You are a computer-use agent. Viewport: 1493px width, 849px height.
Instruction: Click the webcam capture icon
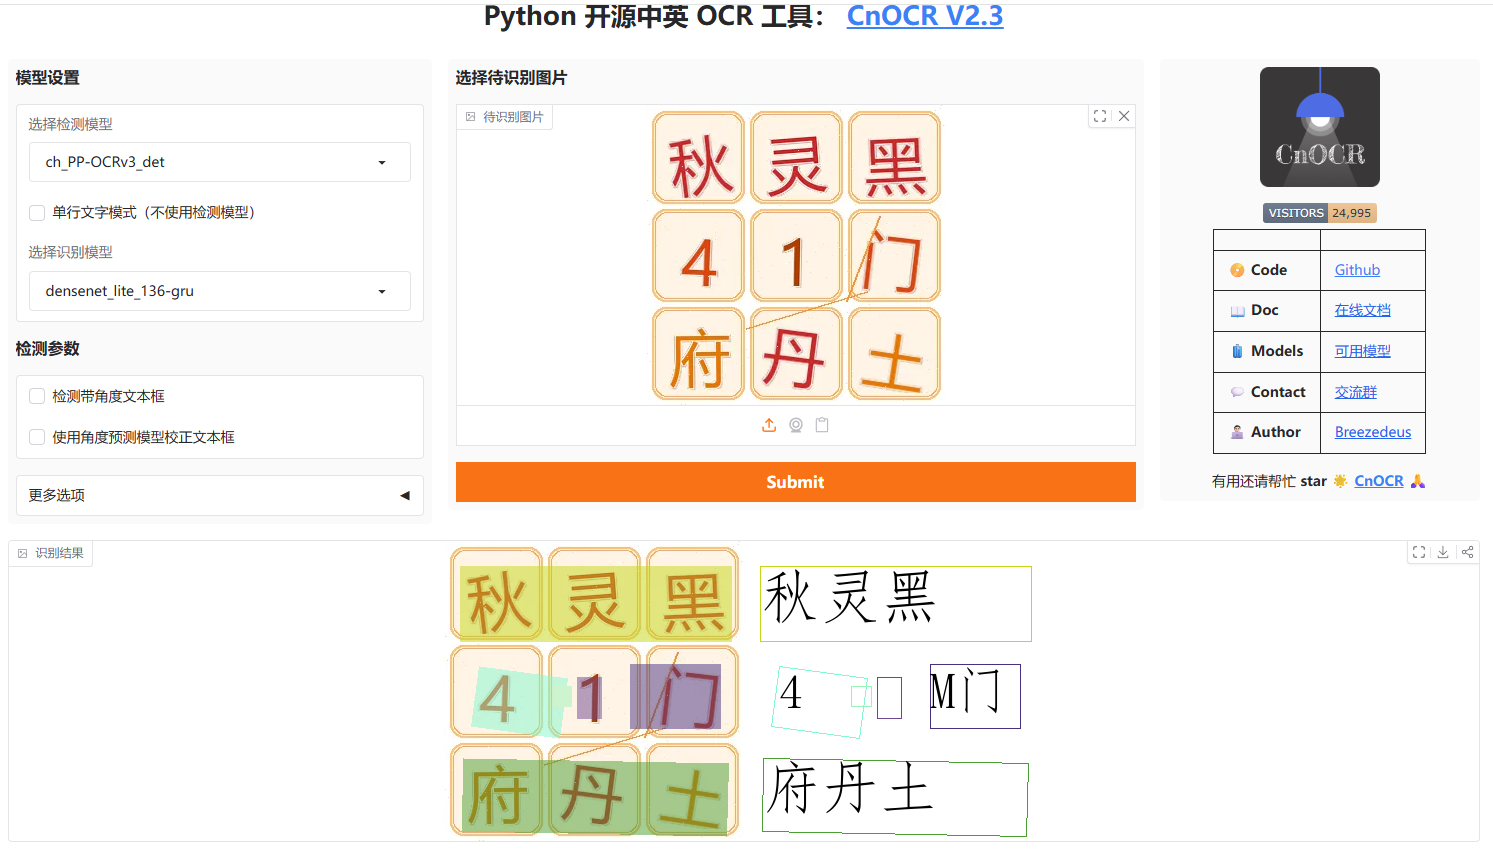(796, 425)
